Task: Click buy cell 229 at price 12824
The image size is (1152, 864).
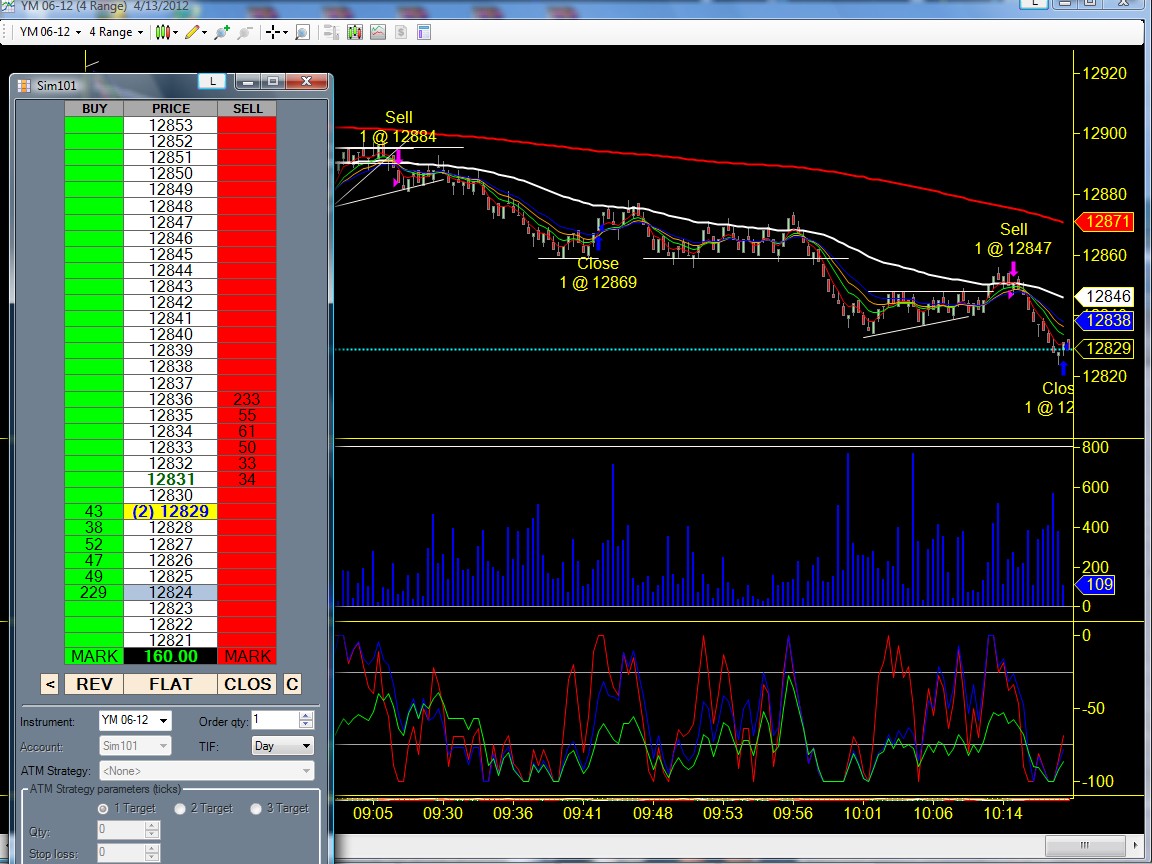Action: [x=94, y=592]
